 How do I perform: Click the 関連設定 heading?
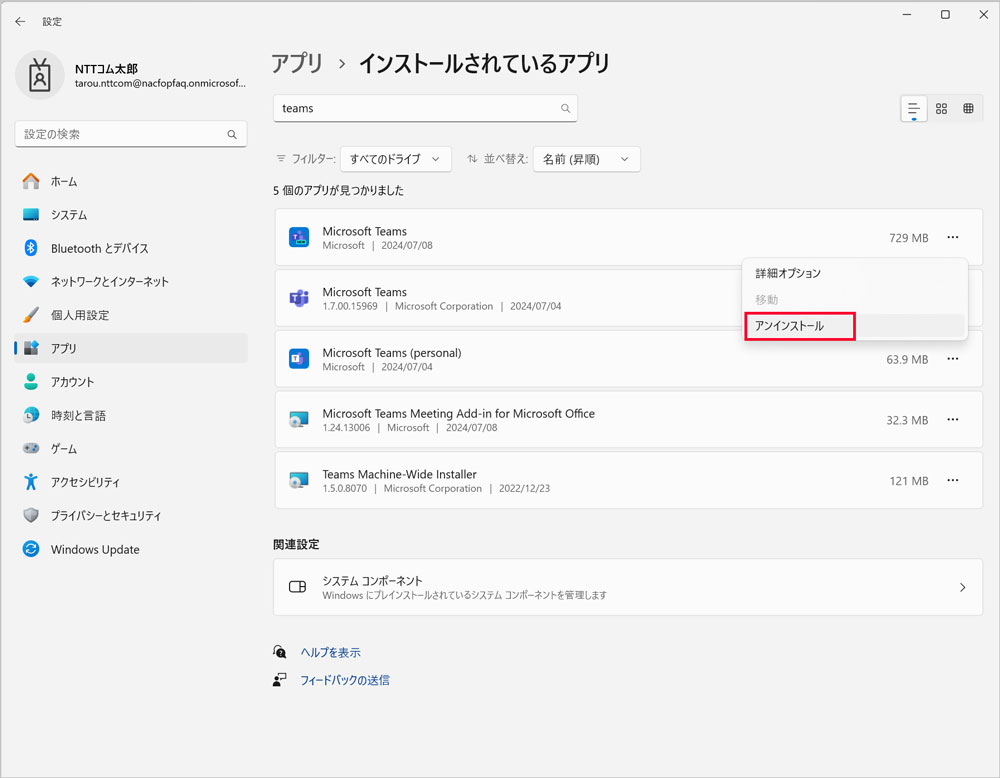click(x=296, y=545)
